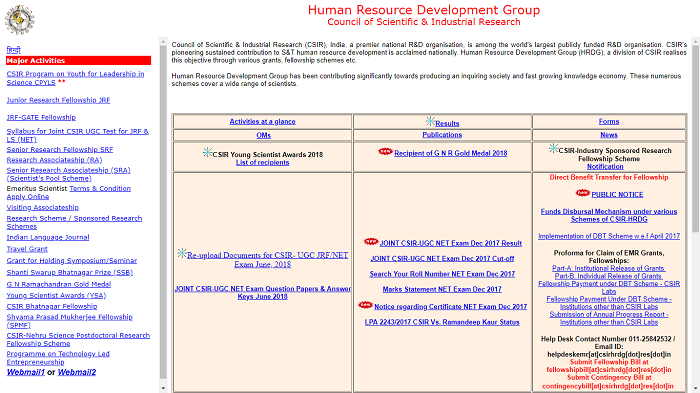Click the star icon beside Results
The height and width of the screenshot is (393, 700).
[x=430, y=121]
